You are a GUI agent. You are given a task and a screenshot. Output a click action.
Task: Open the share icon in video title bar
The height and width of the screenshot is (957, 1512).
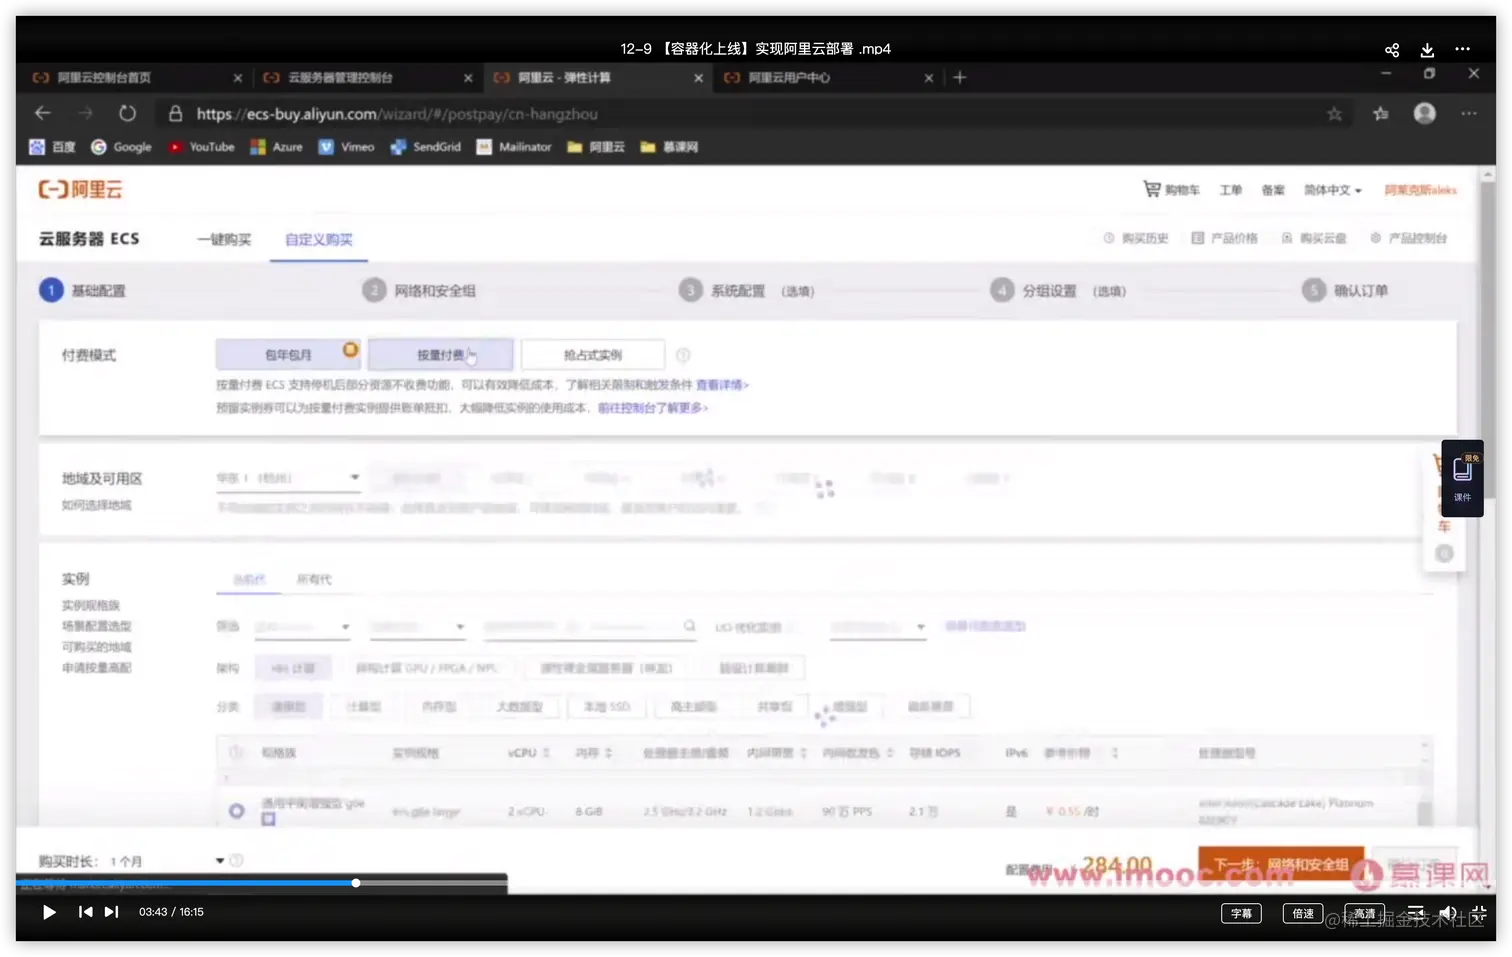(x=1391, y=49)
